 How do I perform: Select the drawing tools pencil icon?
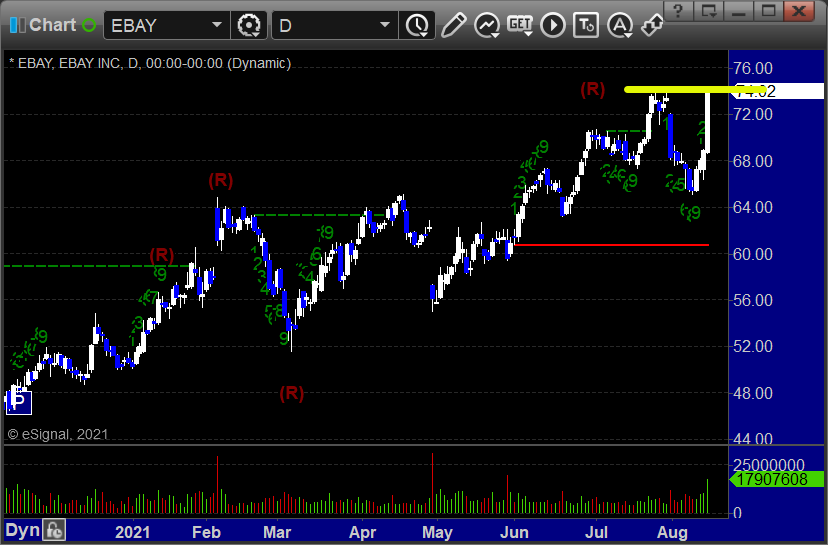[453, 25]
